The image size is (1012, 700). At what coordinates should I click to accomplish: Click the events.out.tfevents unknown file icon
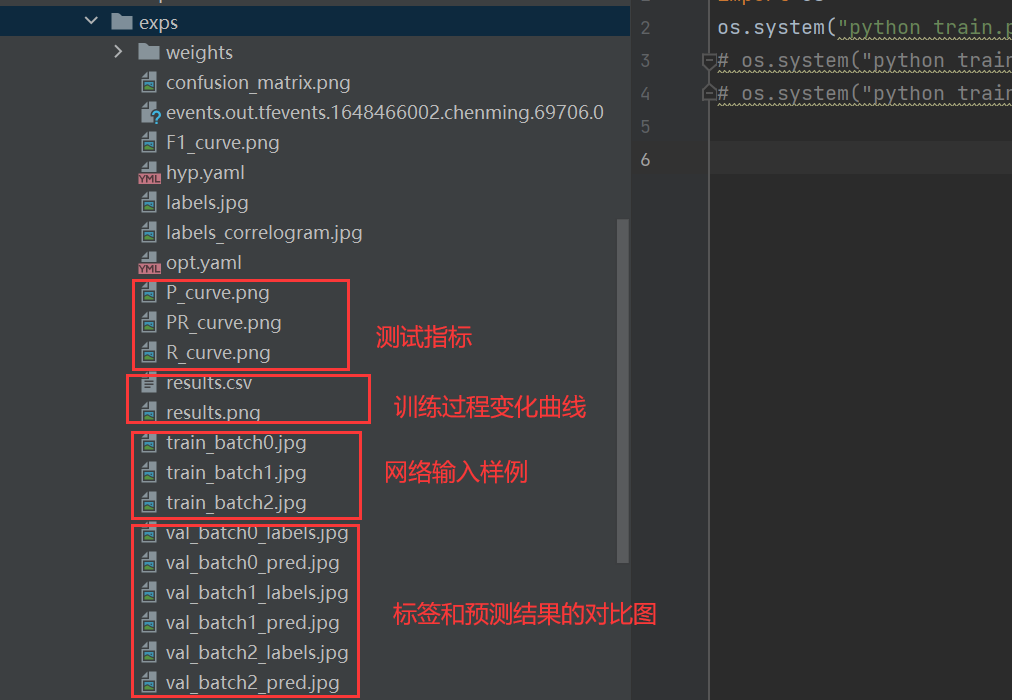point(150,112)
